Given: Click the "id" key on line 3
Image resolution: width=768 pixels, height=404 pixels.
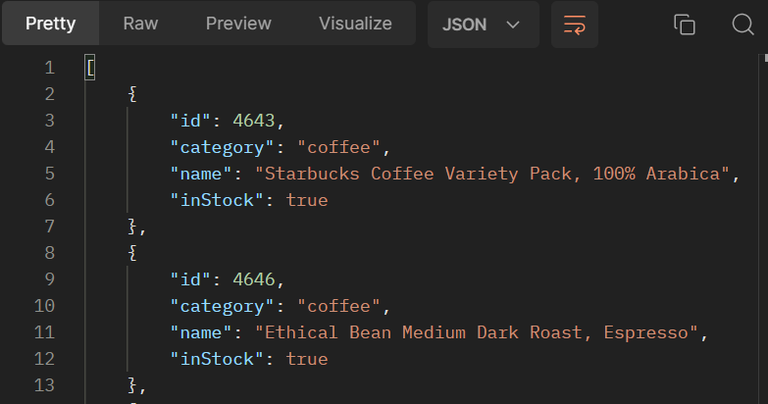Looking at the screenshot, I should 191,120.
